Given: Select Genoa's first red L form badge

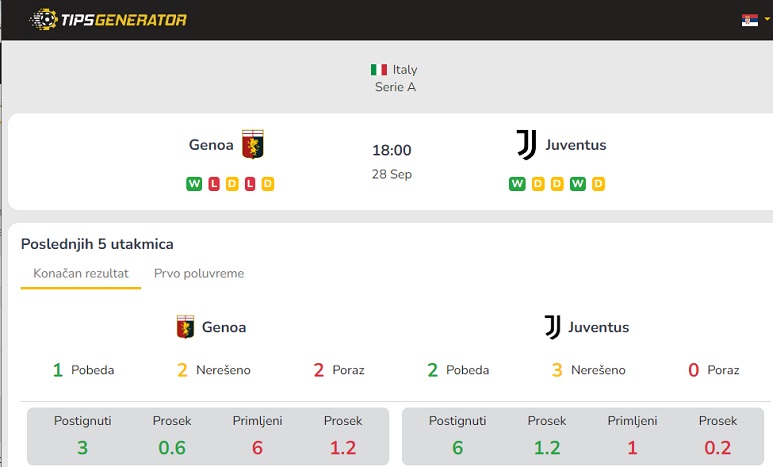Looking at the screenshot, I should pyautogui.click(x=213, y=184).
